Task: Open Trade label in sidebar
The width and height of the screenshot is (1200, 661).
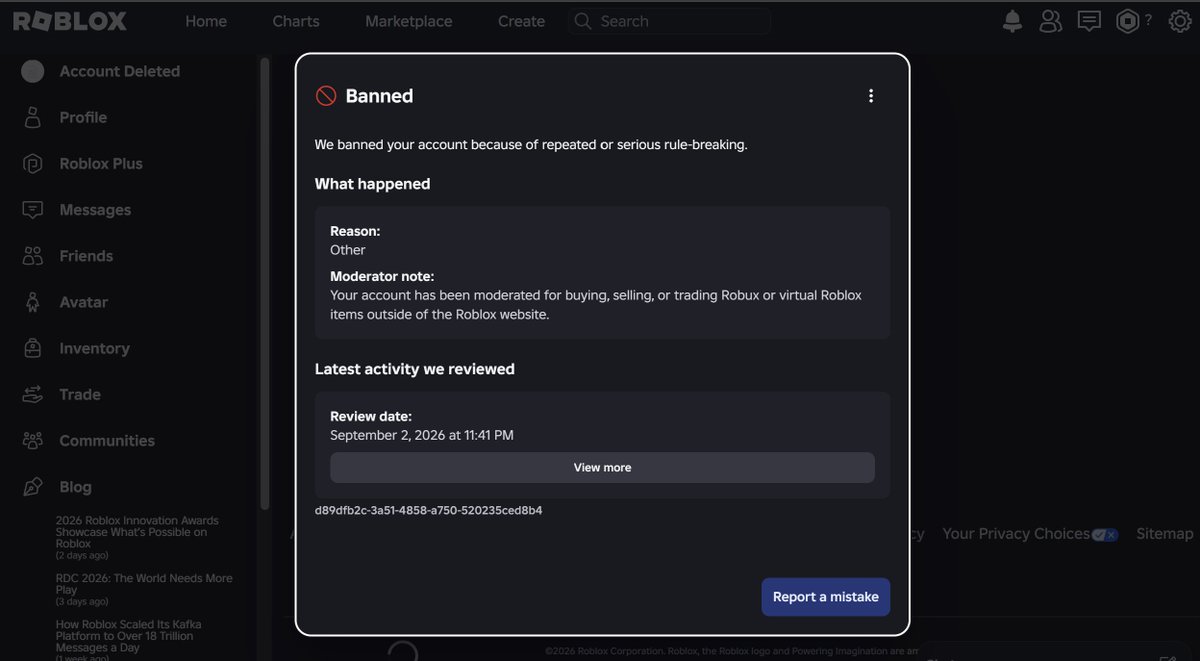Action: [x=80, y=394]
